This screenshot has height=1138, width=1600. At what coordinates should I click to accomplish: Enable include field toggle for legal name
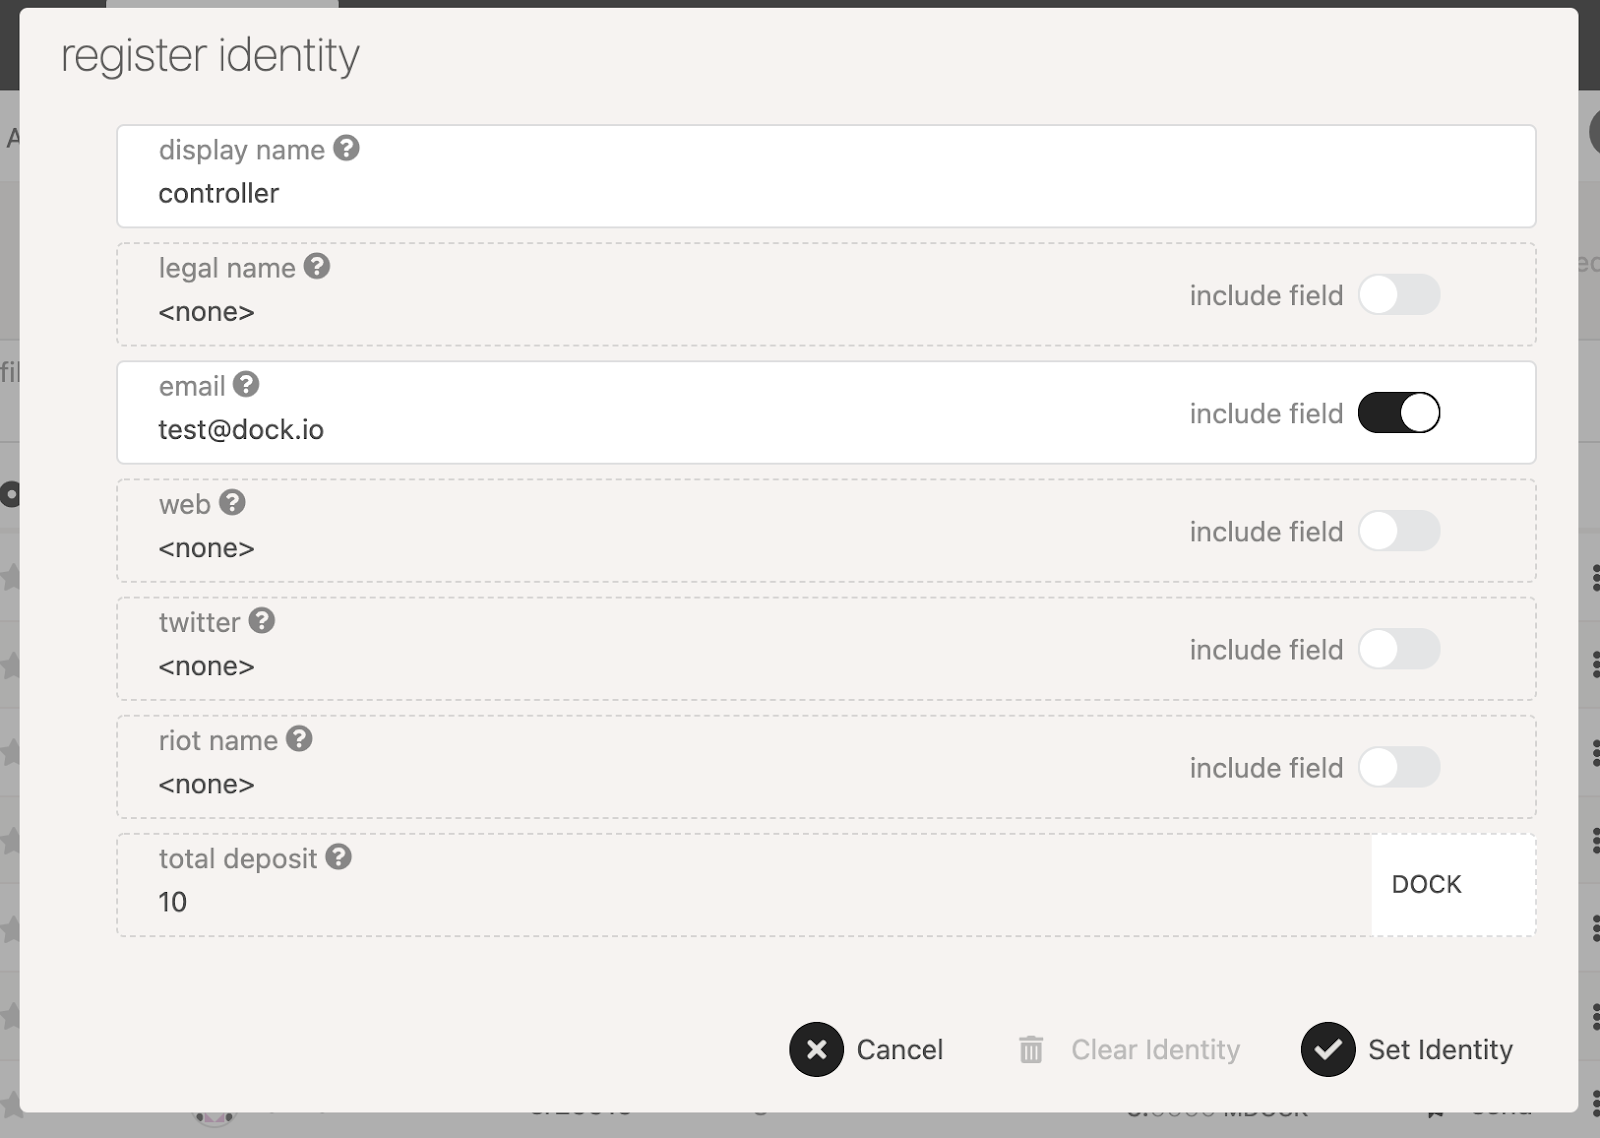coord(1399,295)
